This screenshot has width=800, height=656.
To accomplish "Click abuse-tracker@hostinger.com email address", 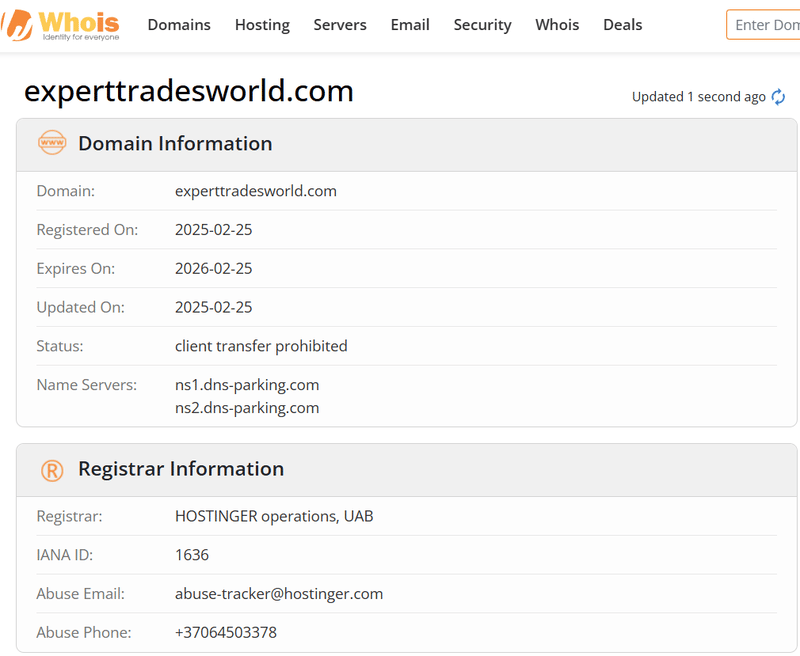I will coord(279,594).
